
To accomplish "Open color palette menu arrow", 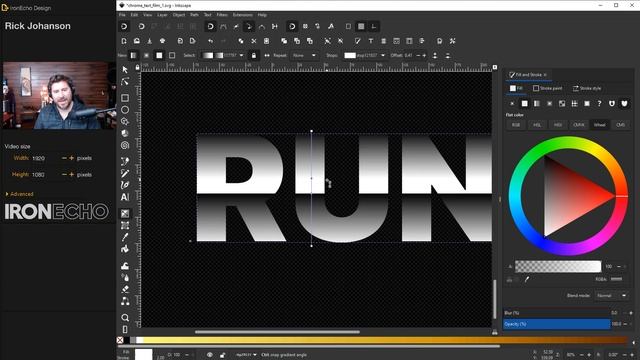I will (x=633, y=342).
